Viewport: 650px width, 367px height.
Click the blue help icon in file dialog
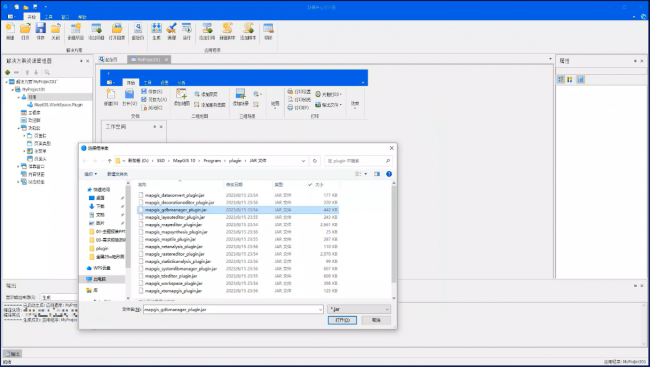[389, 174]
